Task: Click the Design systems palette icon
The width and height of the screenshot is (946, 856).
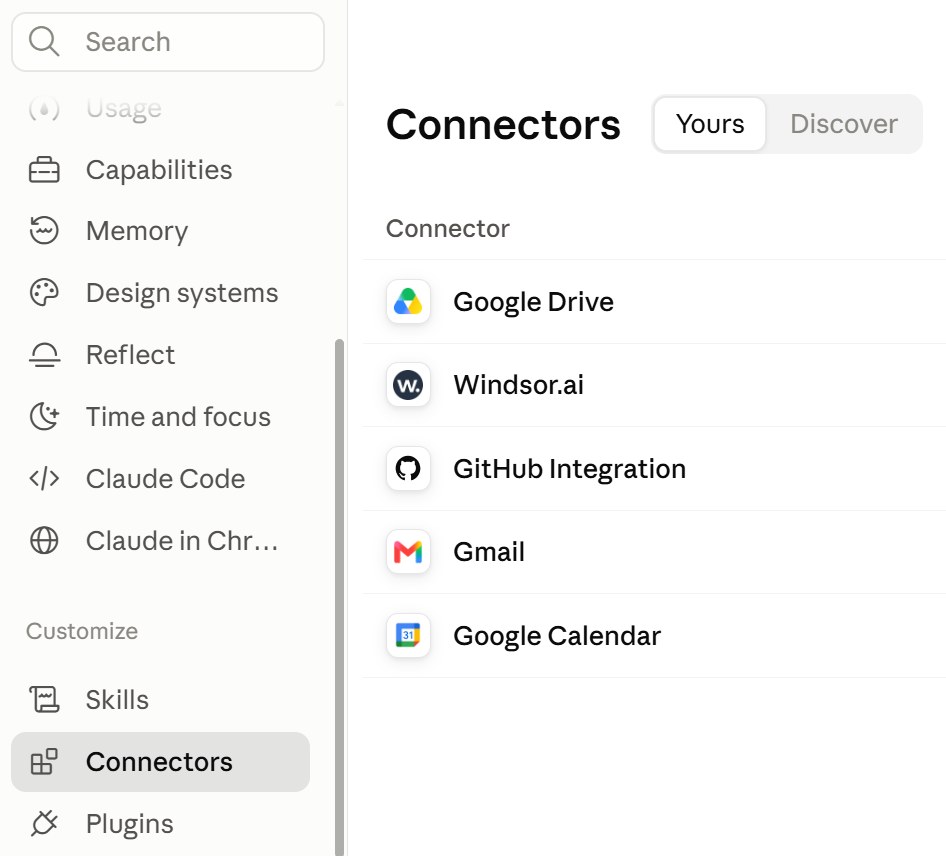Action: 44,293
